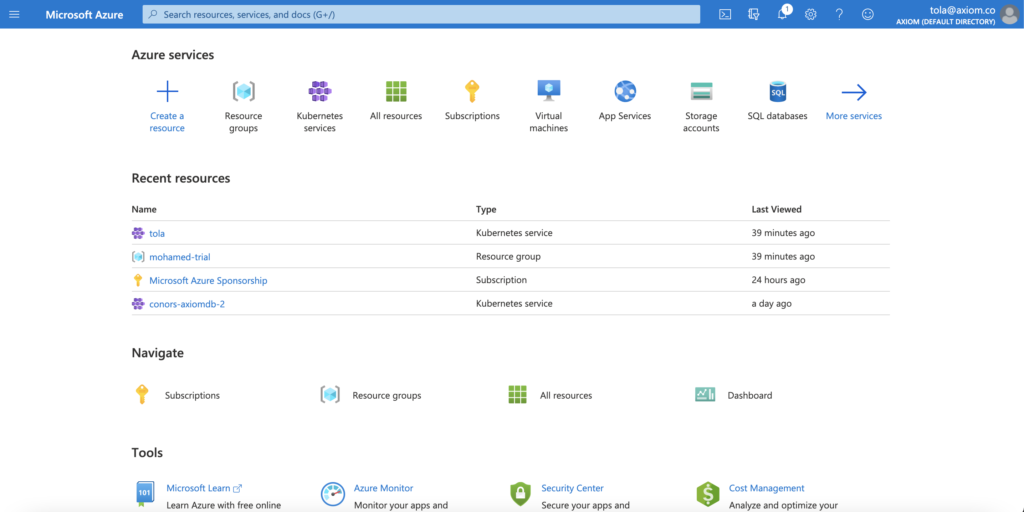
Task: Open All resources grid icon in Azure services
Action: point(396,91)
